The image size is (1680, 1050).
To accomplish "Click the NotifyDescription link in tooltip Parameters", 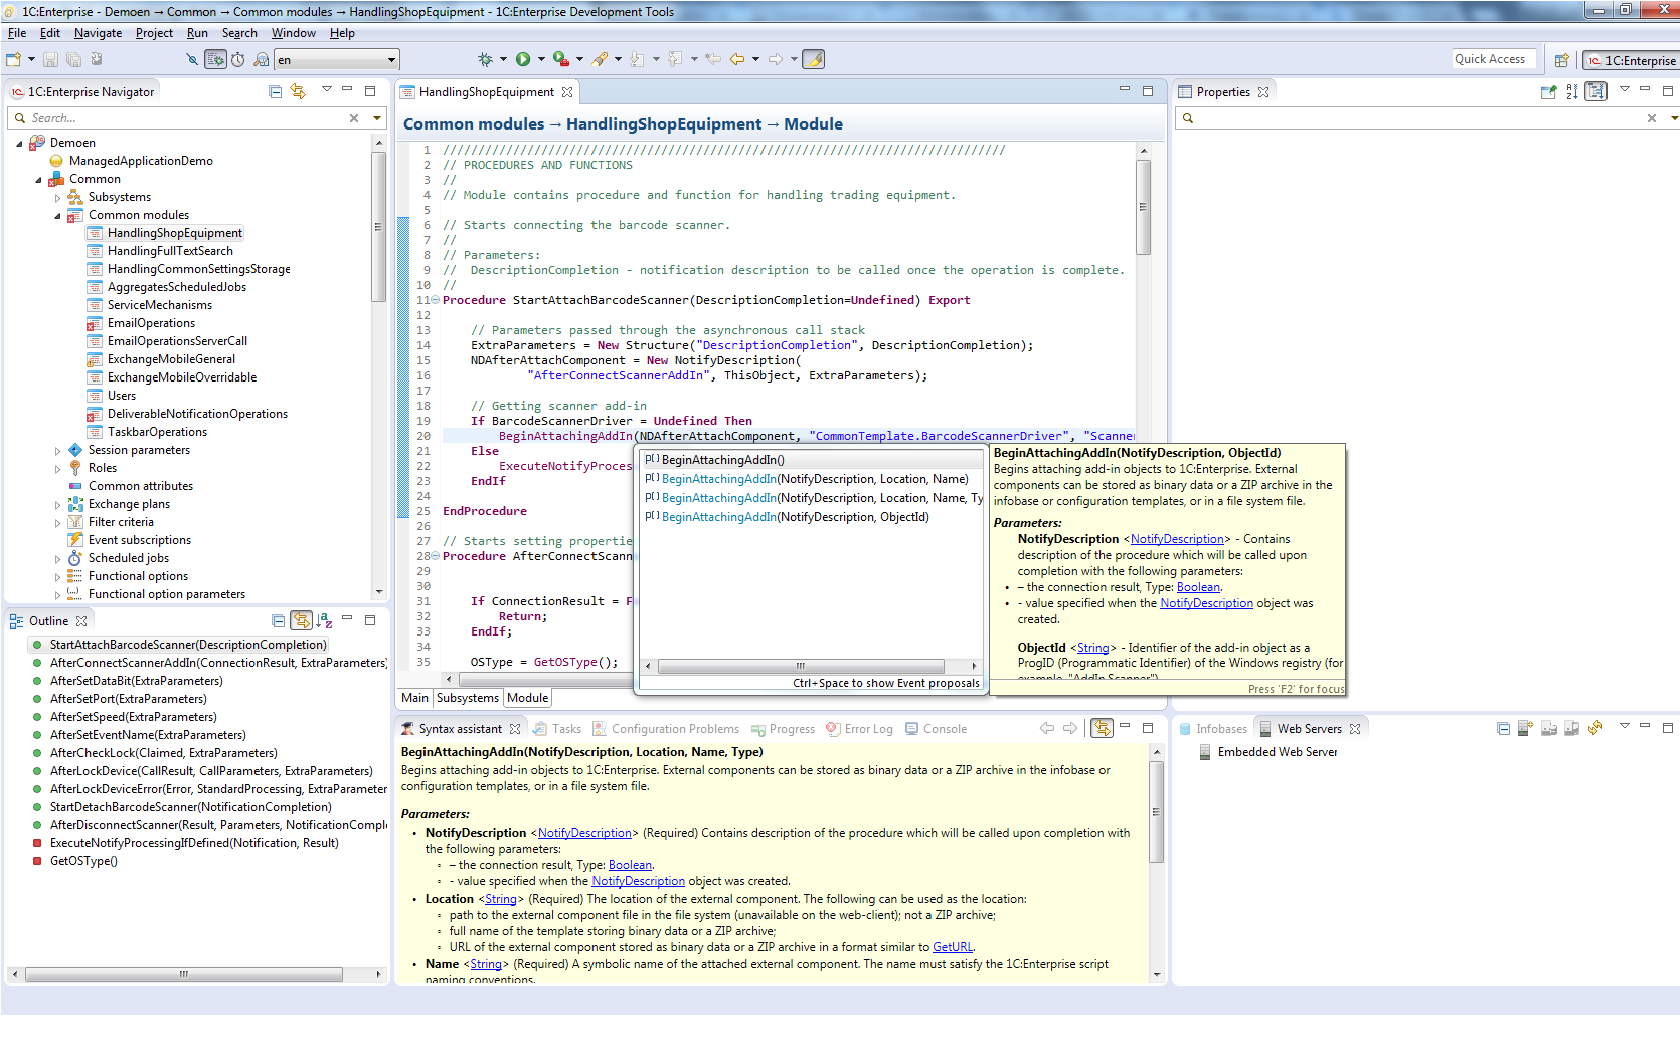I will (1177, 539).
